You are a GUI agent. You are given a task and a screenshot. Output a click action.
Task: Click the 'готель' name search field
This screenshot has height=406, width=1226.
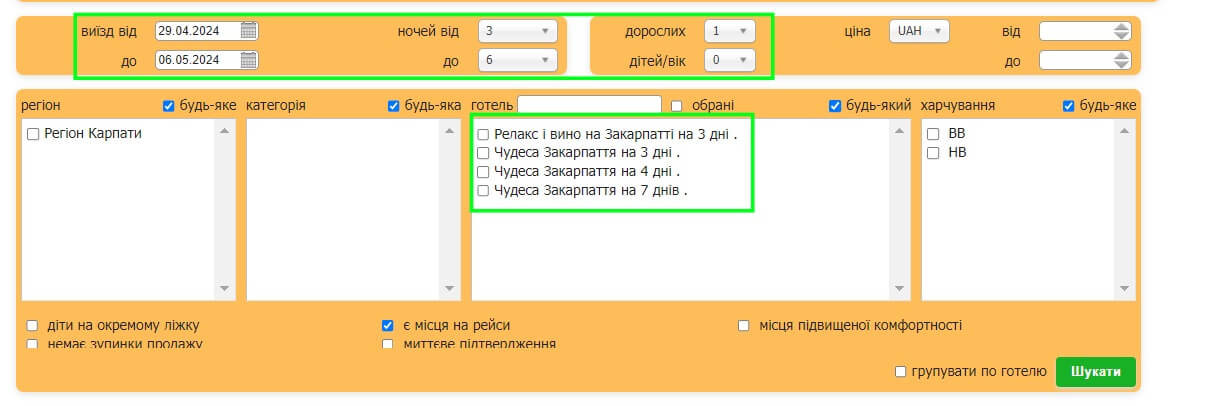(x=589, y=105)
